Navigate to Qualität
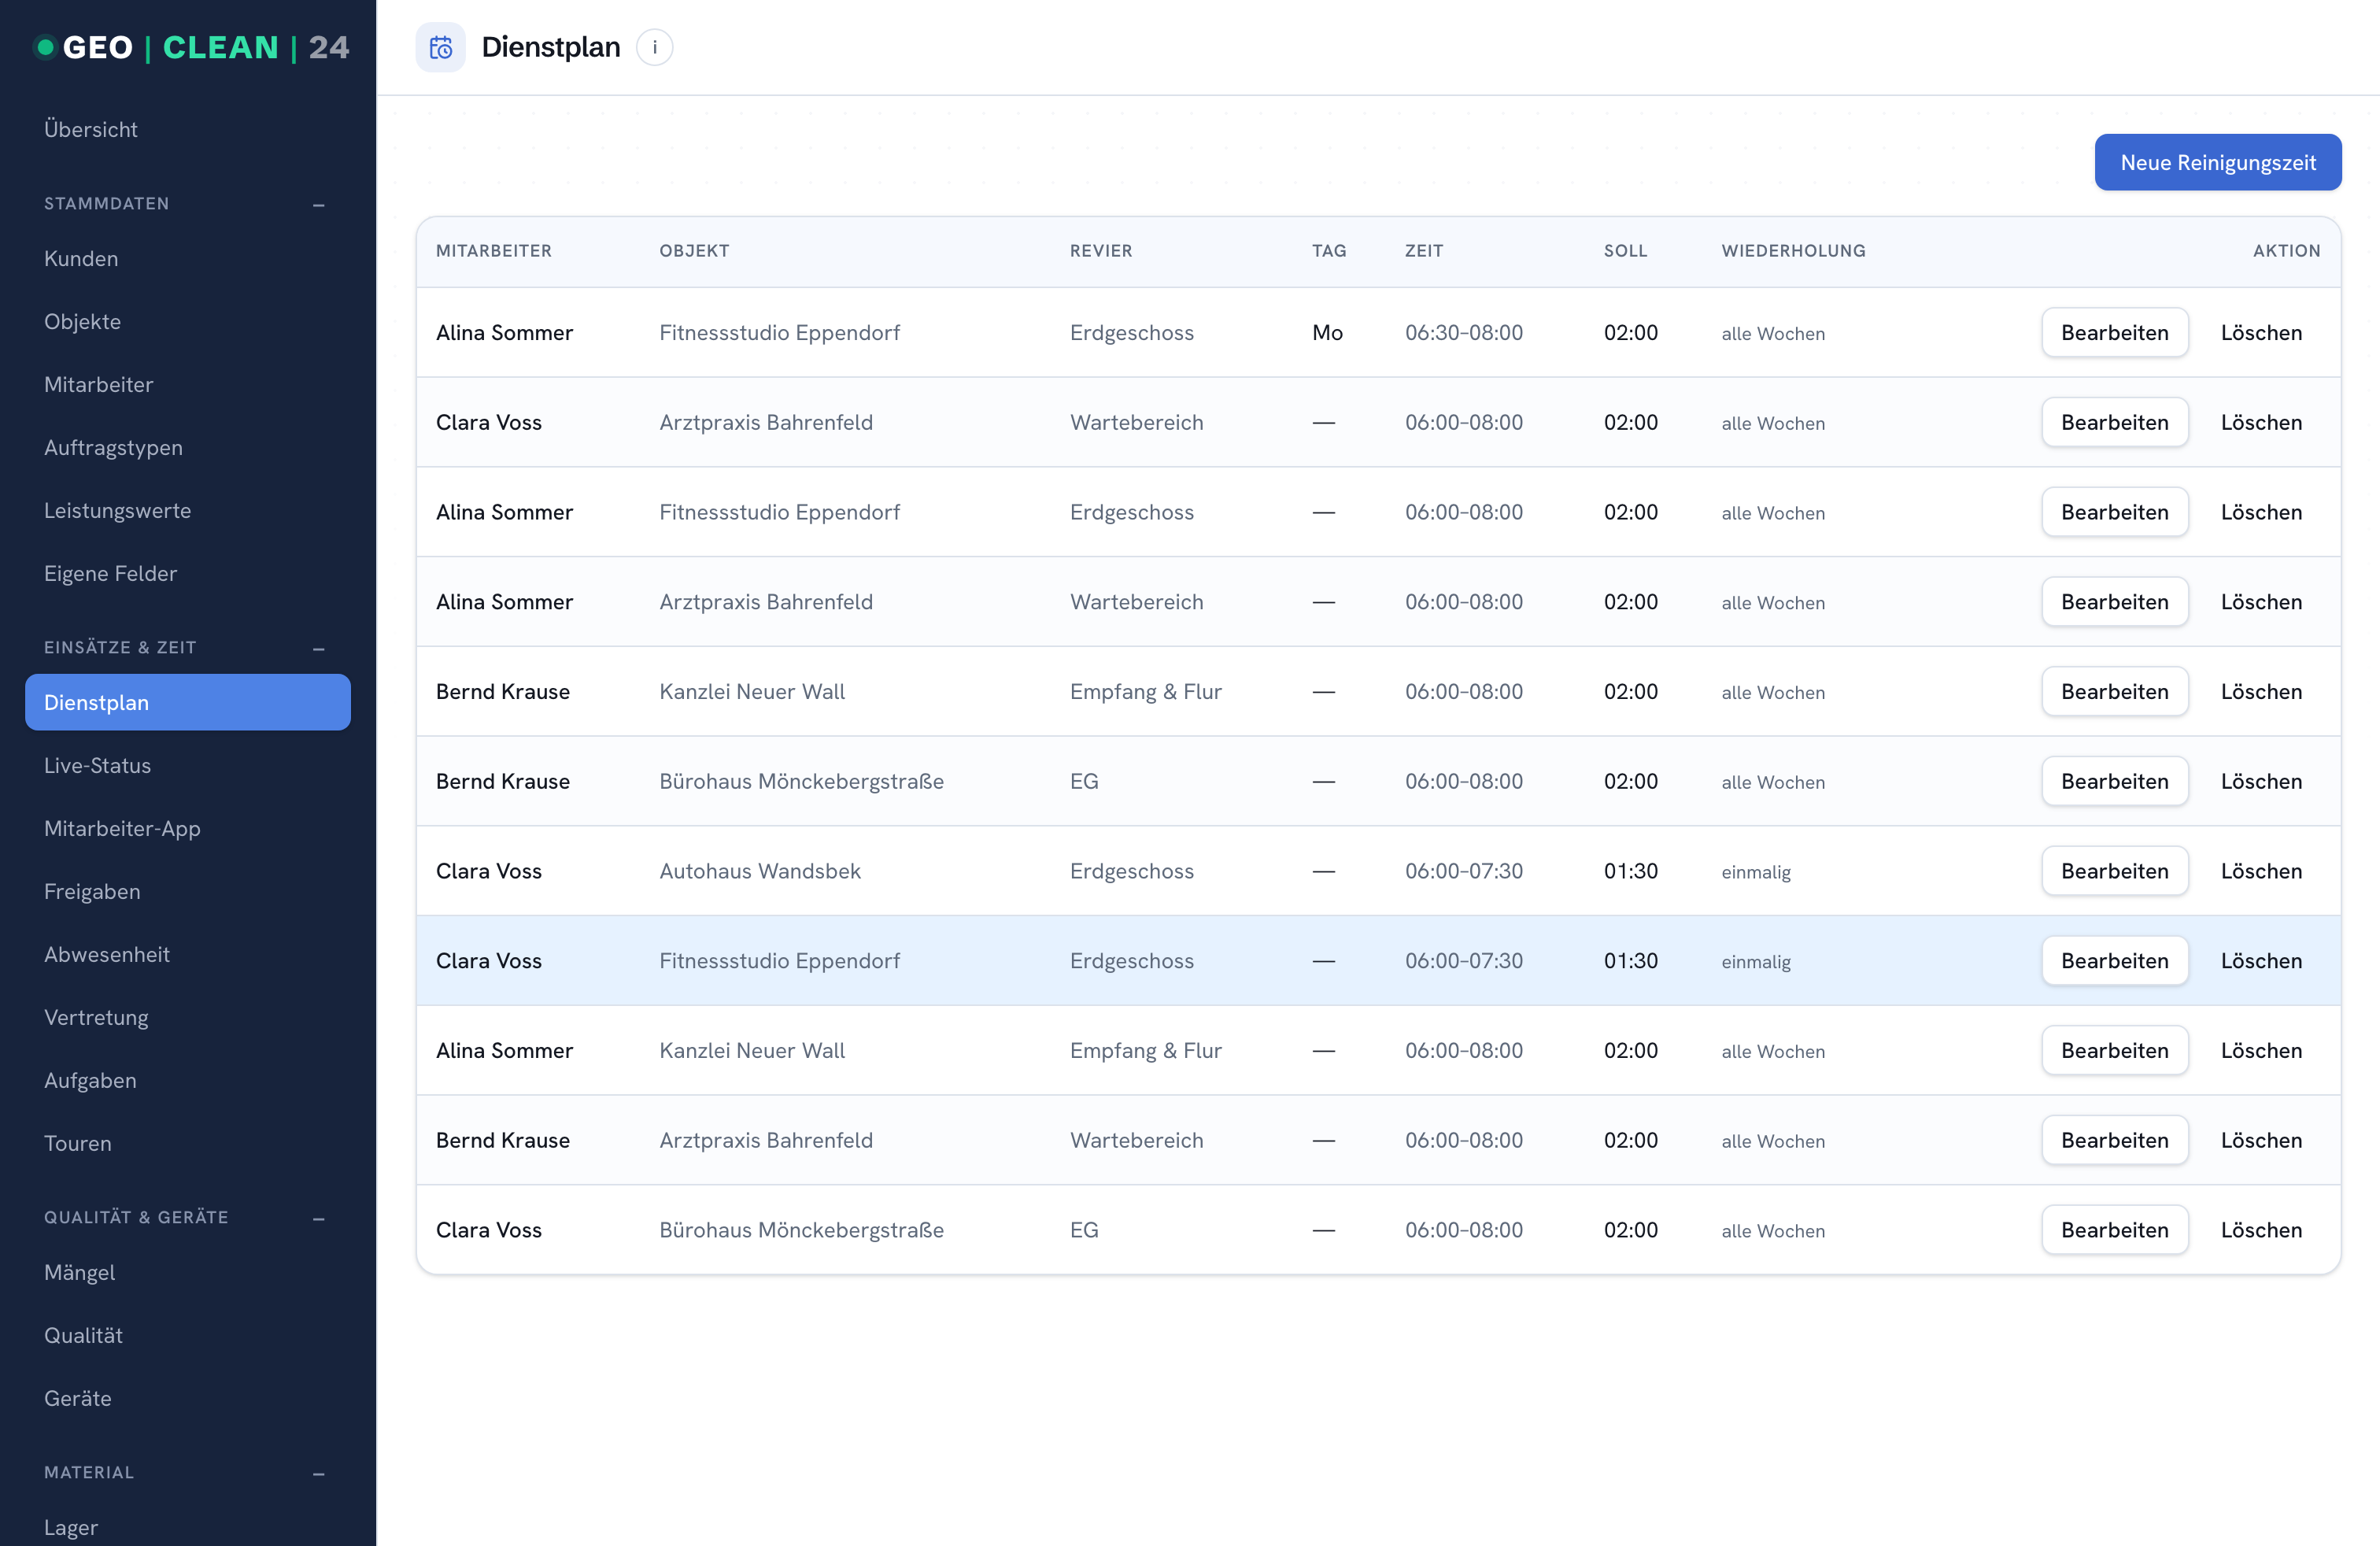Image resolution: width=2380 pixels, height=1546 pixels. 188,1335
